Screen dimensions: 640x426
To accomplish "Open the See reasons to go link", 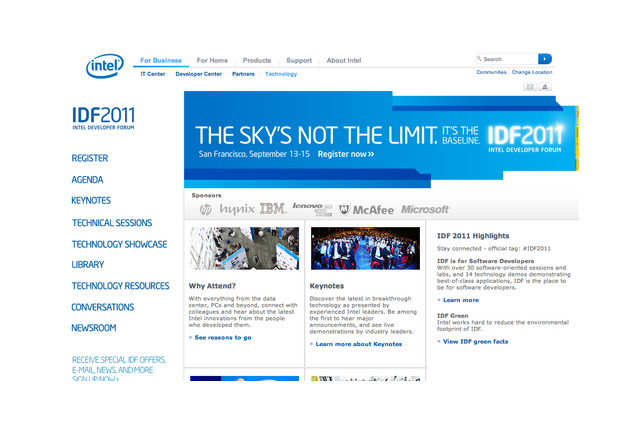I will tap(223, 337).
